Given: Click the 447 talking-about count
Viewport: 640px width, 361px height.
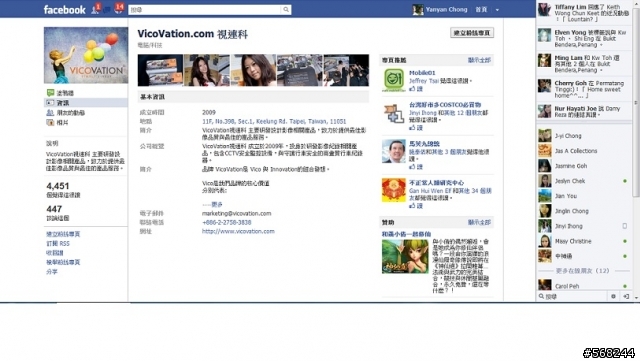Looking at the screenshot, I should click(x=54, y=209).
